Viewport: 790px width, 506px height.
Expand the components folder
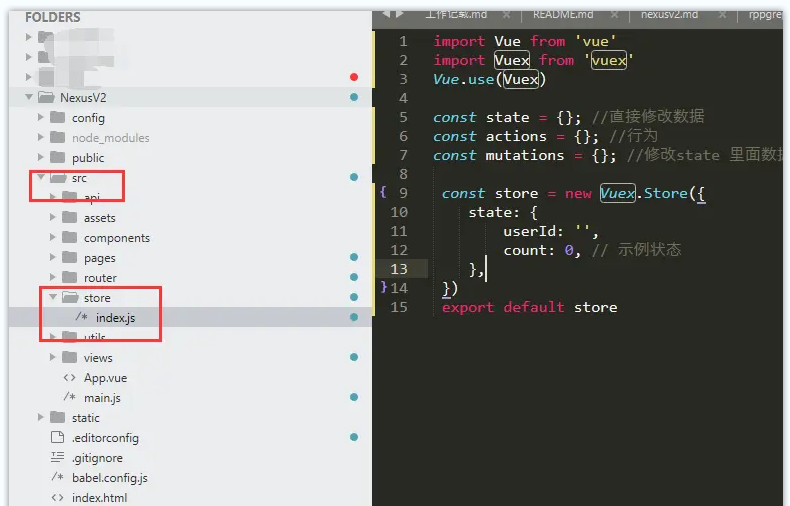pyautogui.click(x=54, y=238)
